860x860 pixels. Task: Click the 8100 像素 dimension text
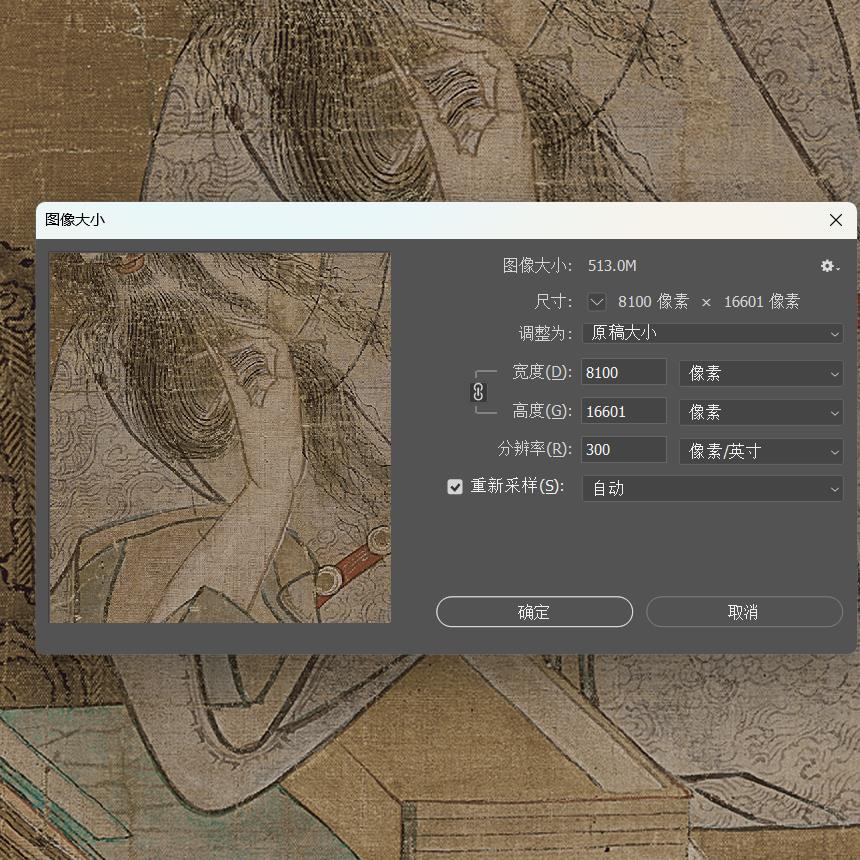click(x=653, y=302)
